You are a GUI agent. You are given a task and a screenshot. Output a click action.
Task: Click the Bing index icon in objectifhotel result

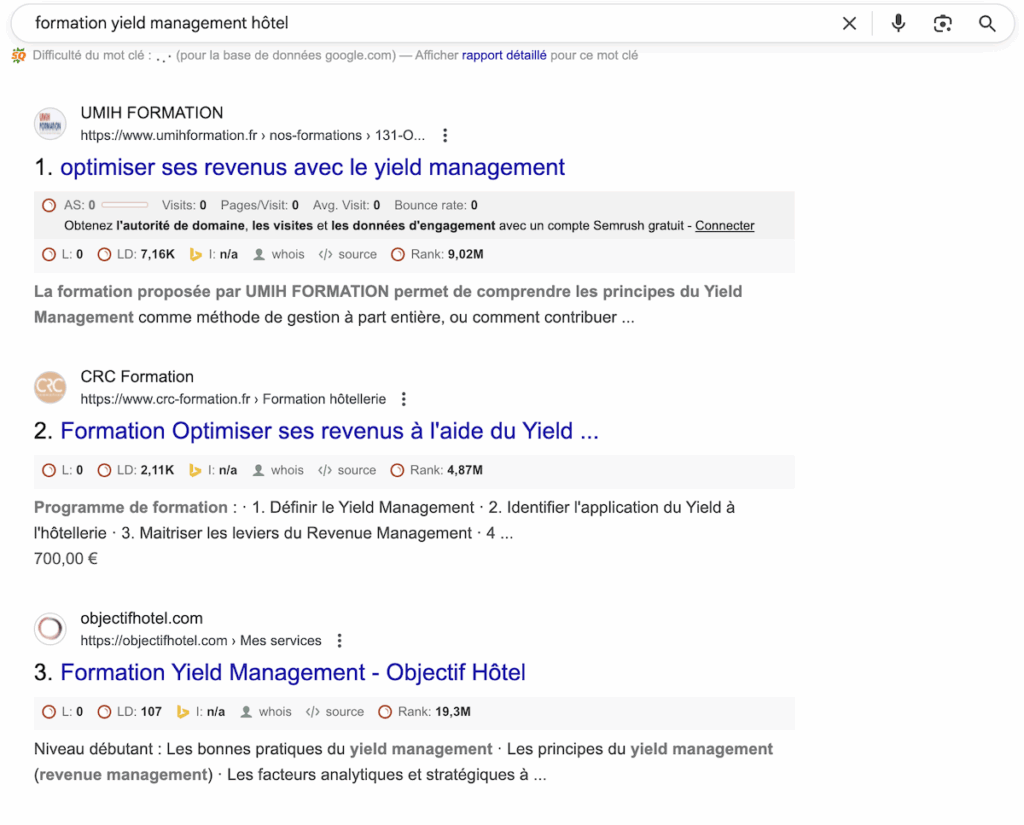pos(183,712)
